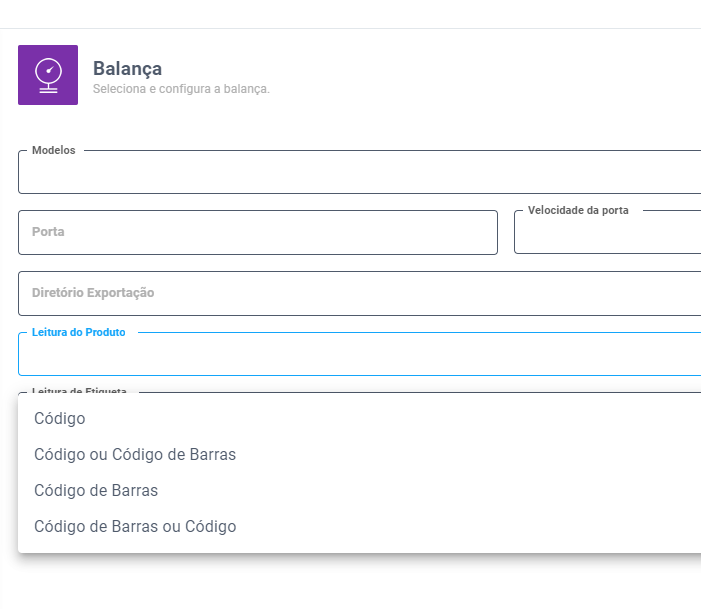Click the Leitura do Produto combo box
The width and height of the screenshot is (701, 609).
(360, 358)
